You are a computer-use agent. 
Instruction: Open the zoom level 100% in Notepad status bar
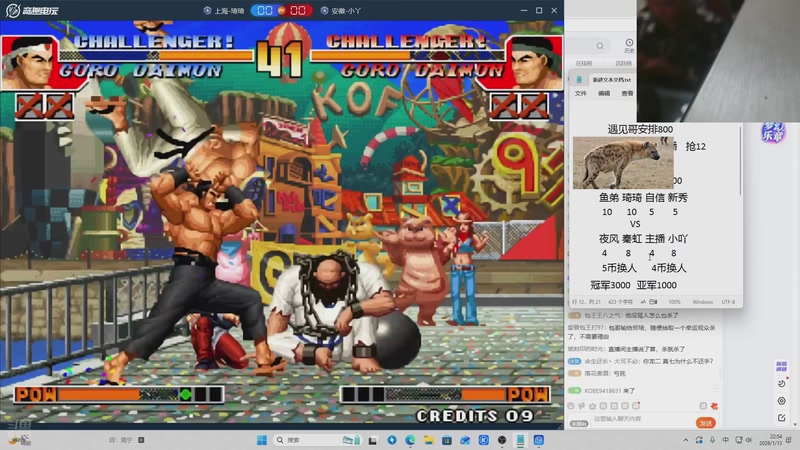coord(674,302)
